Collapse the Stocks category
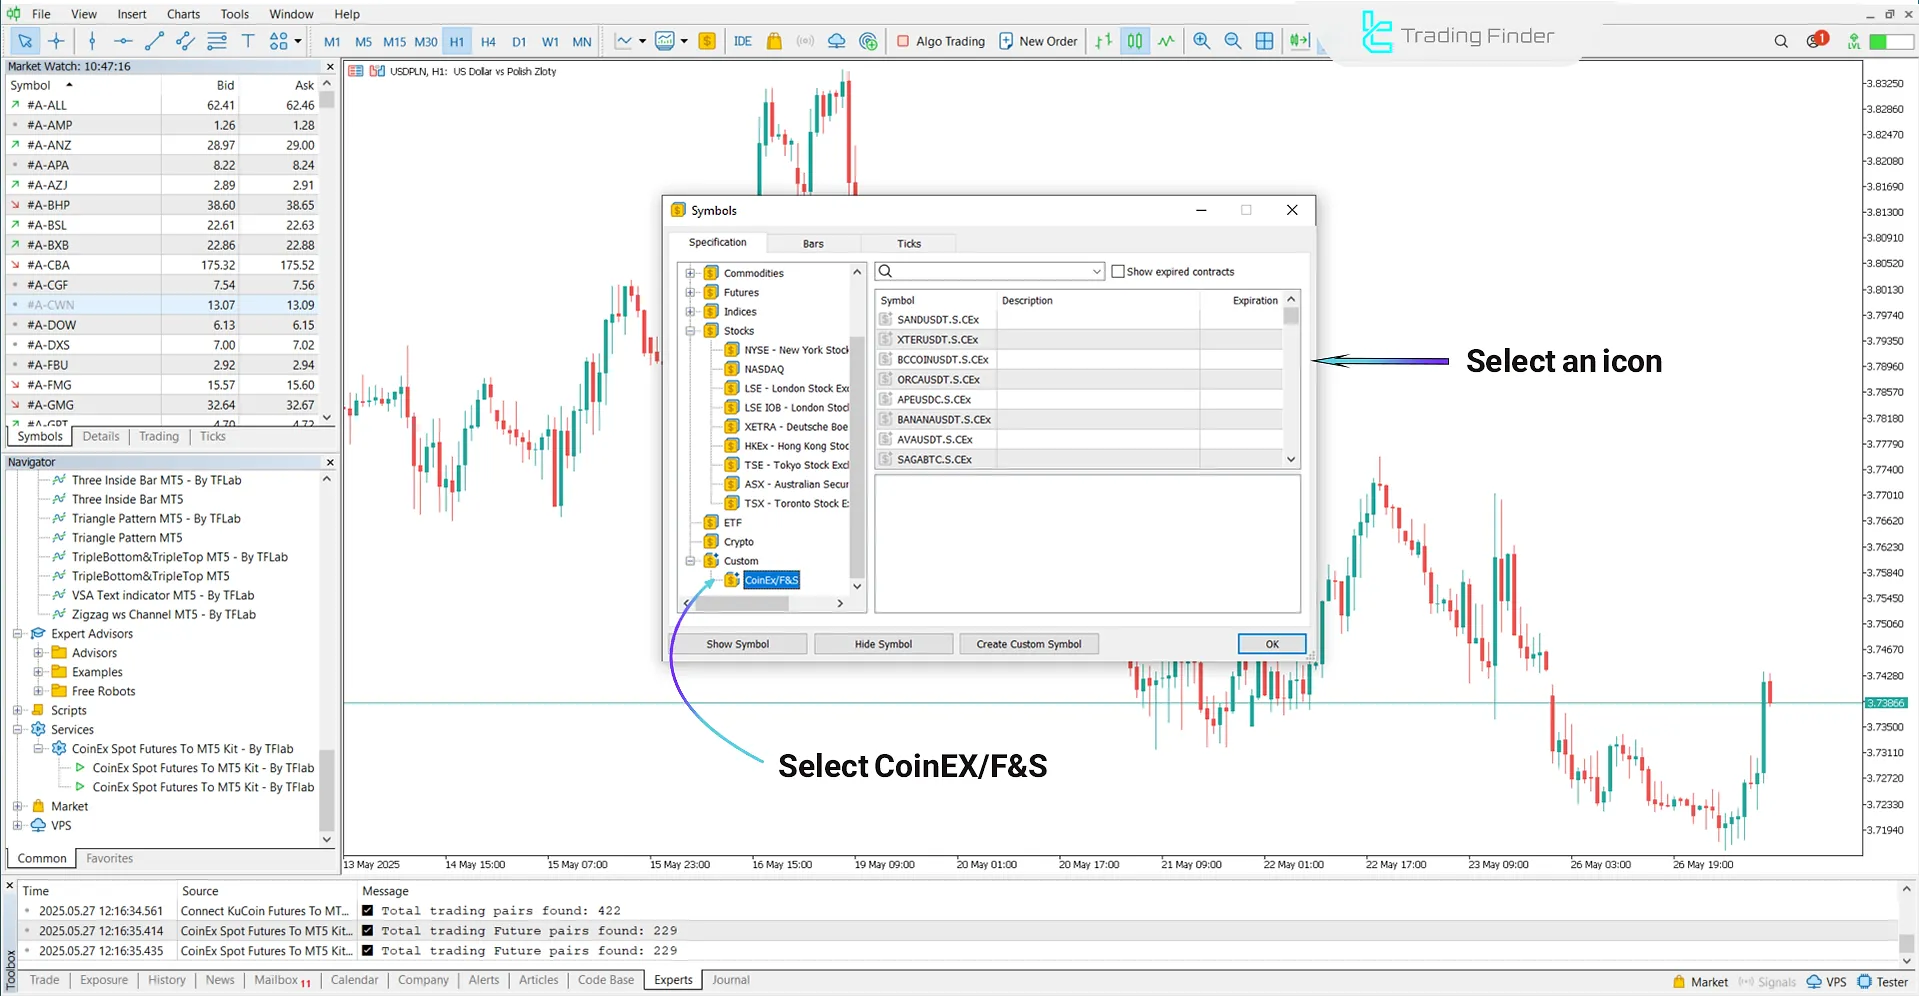The image size is (1919, 996). 689,330
